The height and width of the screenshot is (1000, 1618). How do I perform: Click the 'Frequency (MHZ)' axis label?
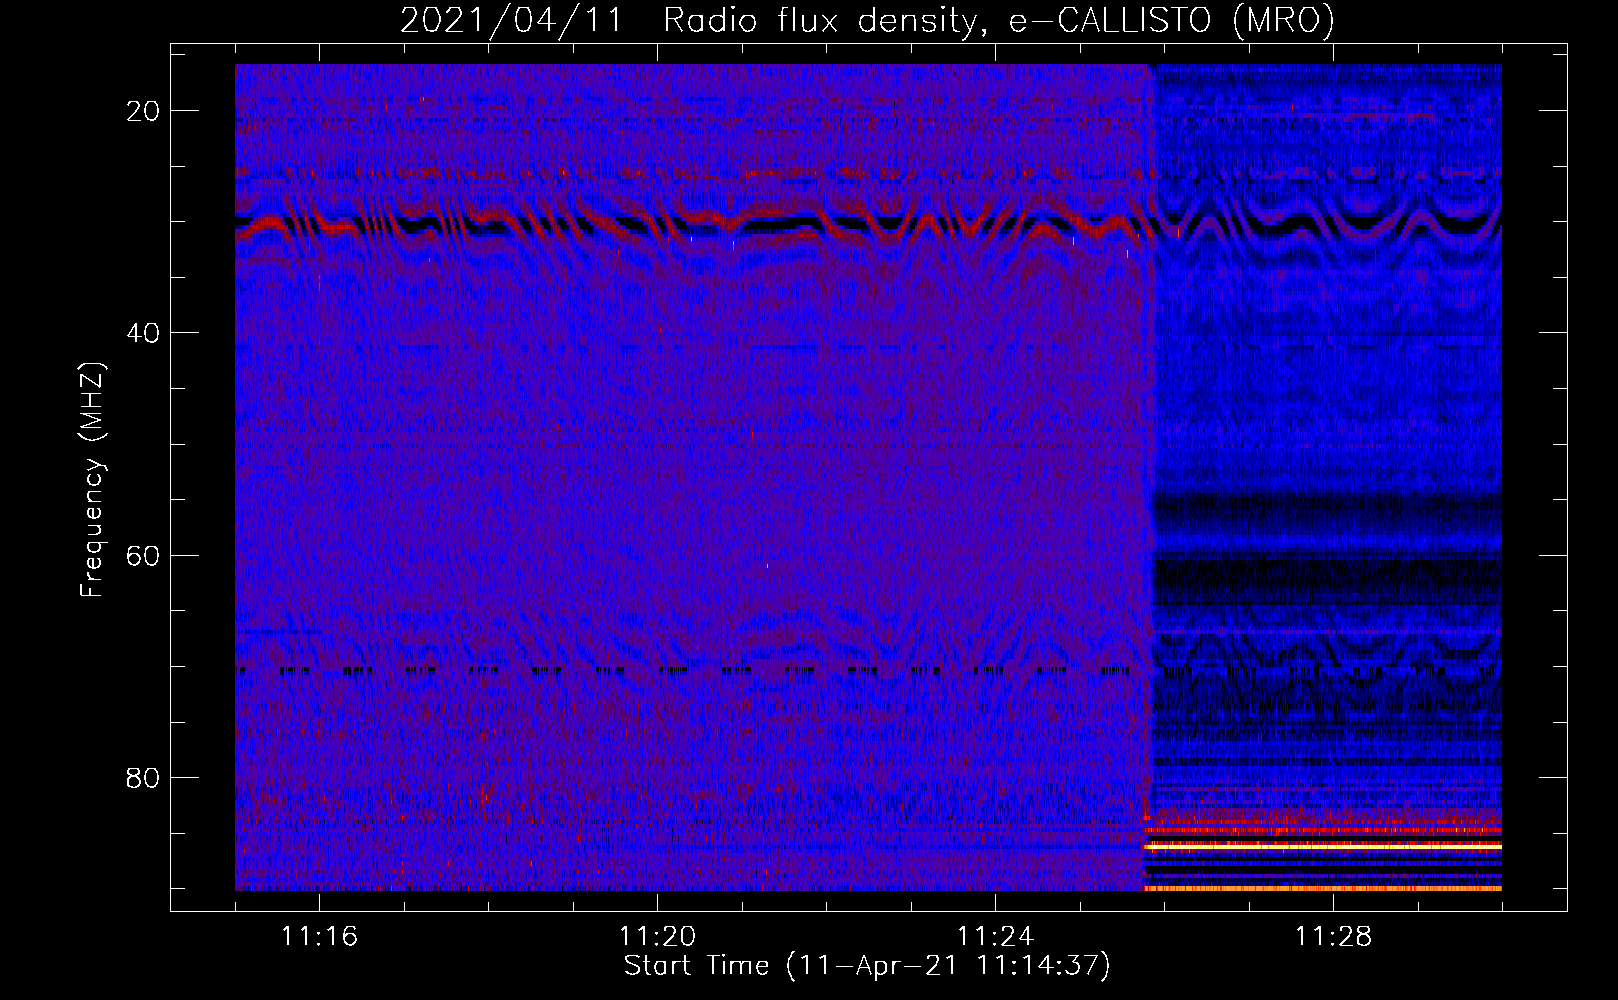(x=92, y=480)
